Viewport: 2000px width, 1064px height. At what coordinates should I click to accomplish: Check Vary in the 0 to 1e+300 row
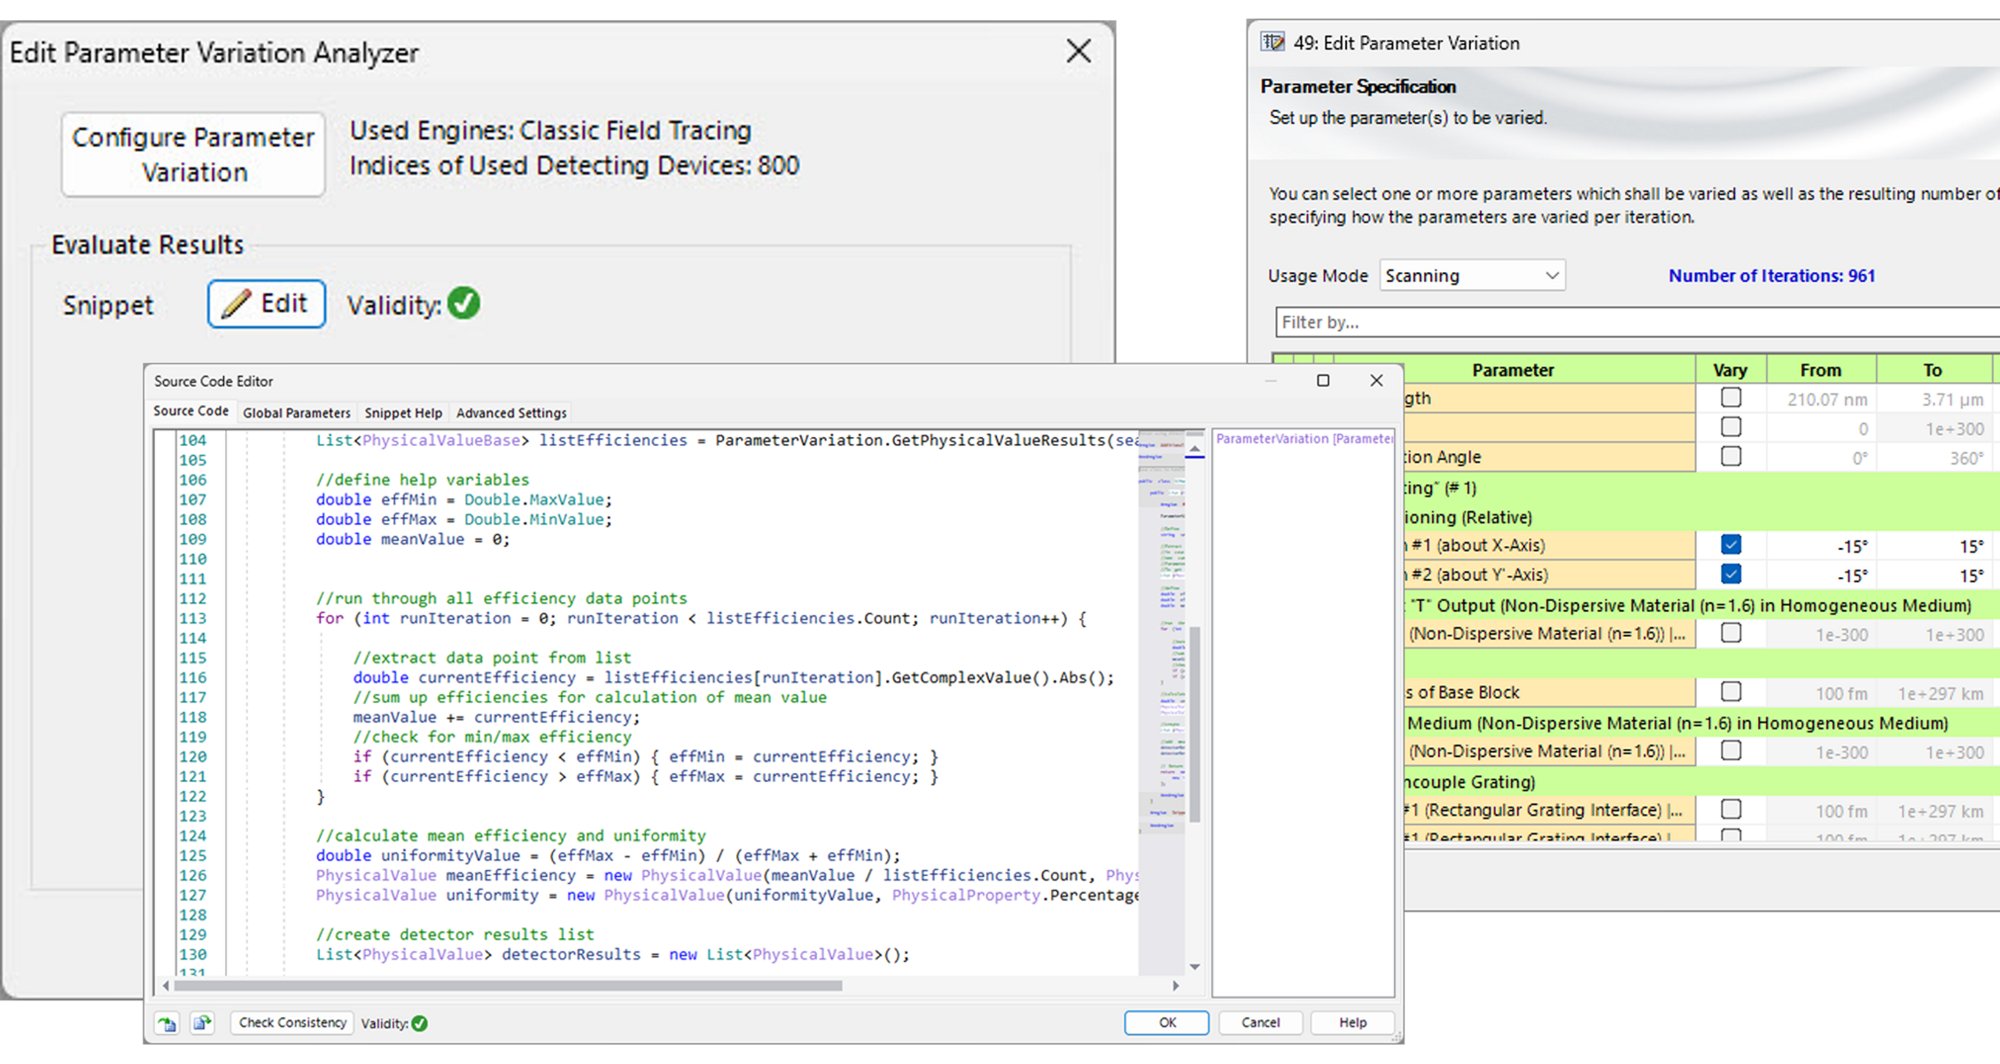[x=1731, y=427]
